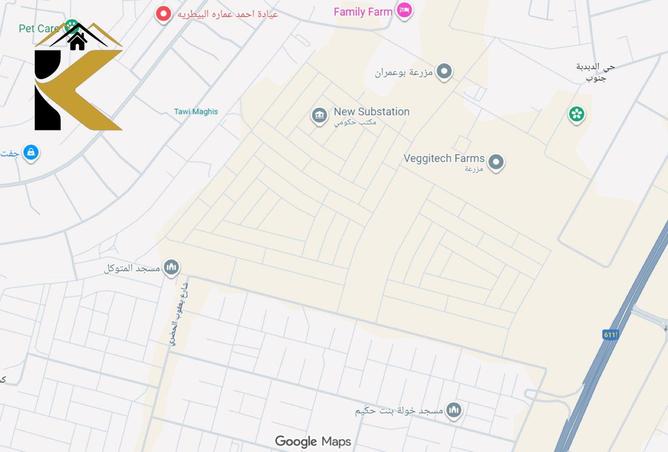Click the gold K house logo
668x452 pixels.
tap(78, 76)
